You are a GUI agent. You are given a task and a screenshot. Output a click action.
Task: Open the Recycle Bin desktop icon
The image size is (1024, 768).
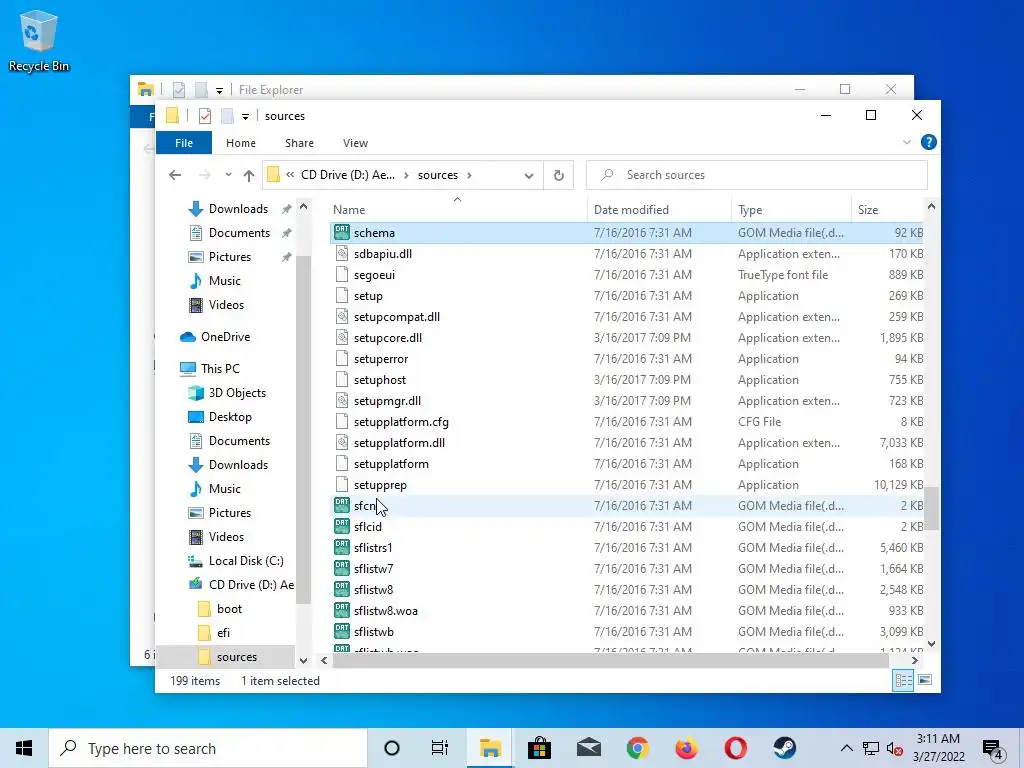[39, 41]
